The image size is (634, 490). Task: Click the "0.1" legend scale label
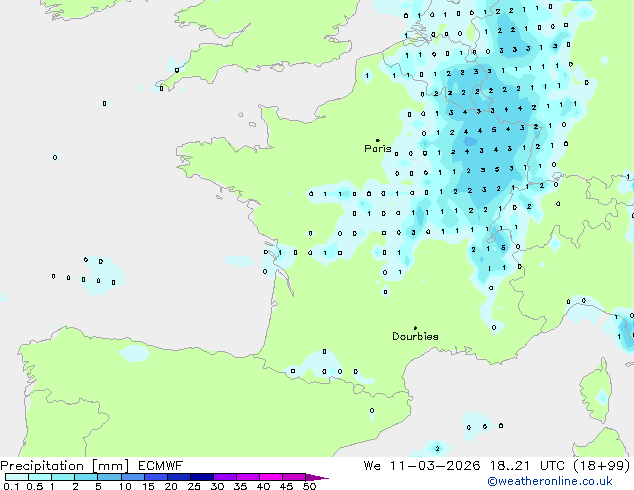pyautogui.click(x=11, y=486)
